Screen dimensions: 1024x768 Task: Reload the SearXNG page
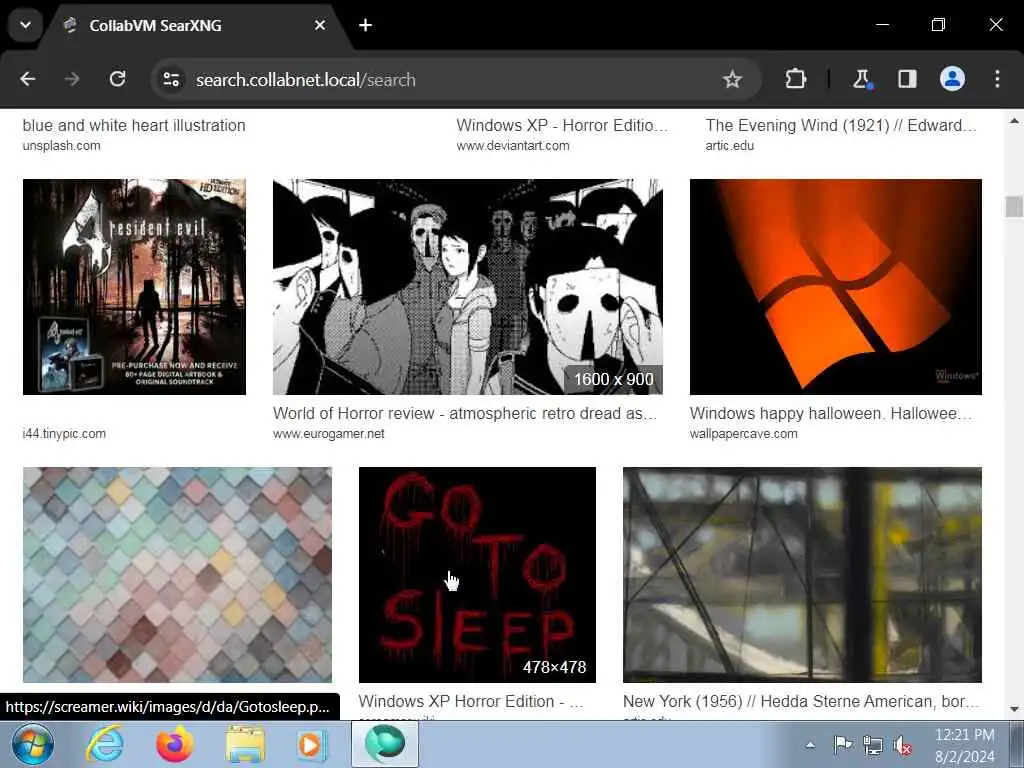[118, 80]
